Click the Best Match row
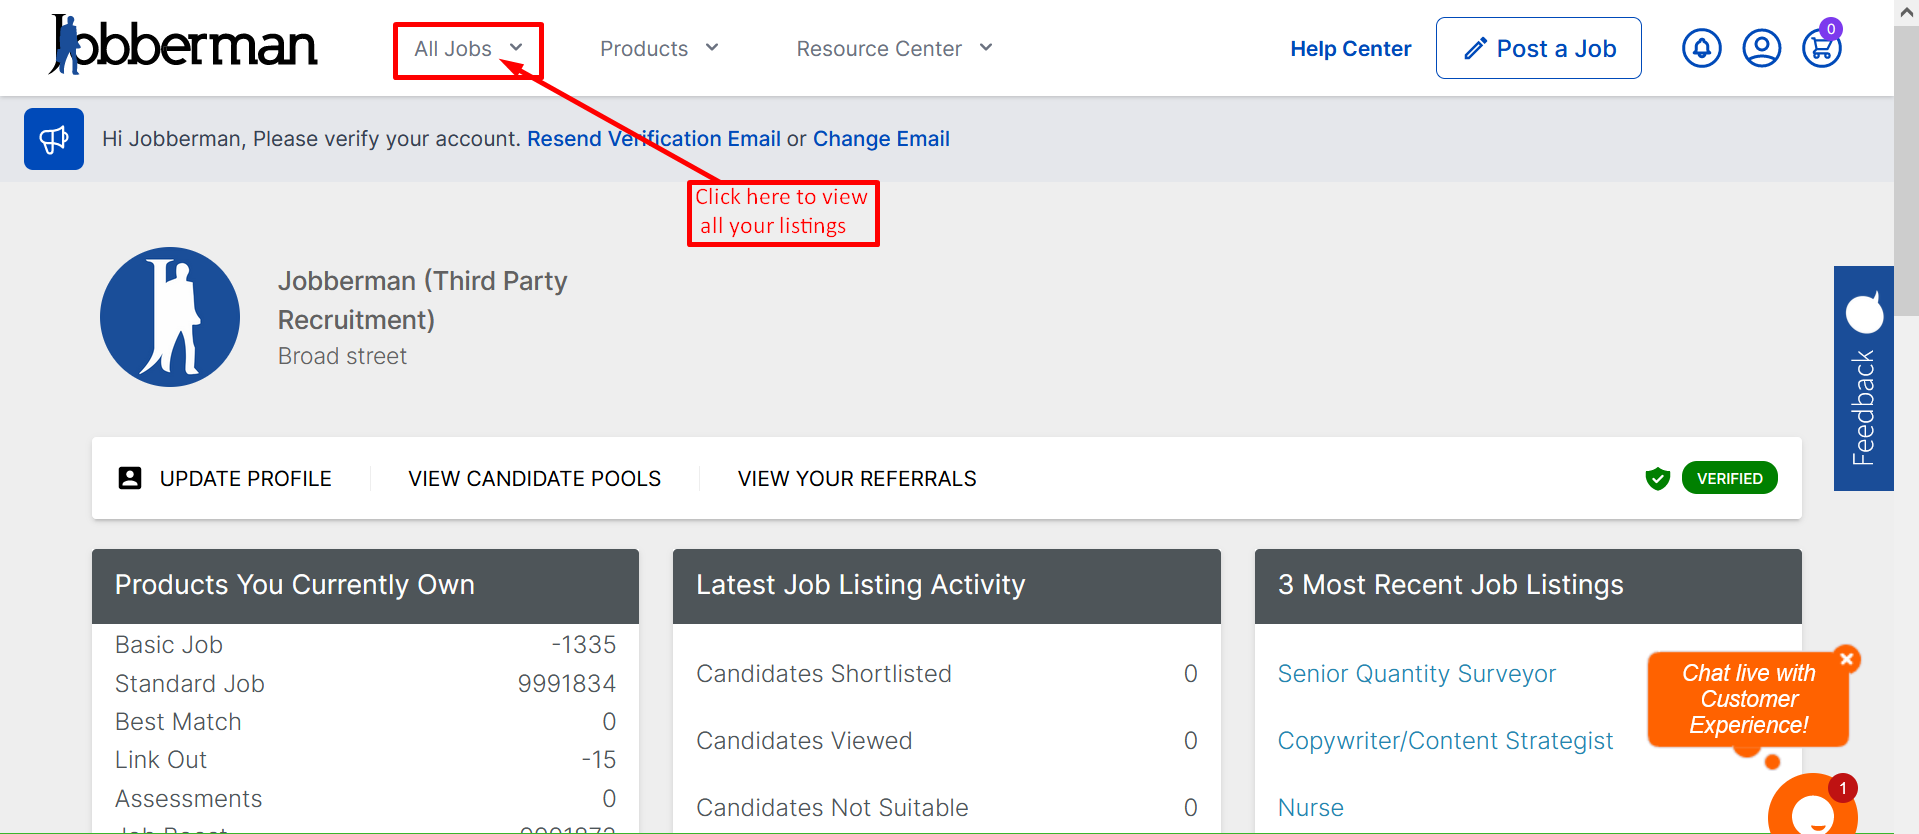 [365, 722]
